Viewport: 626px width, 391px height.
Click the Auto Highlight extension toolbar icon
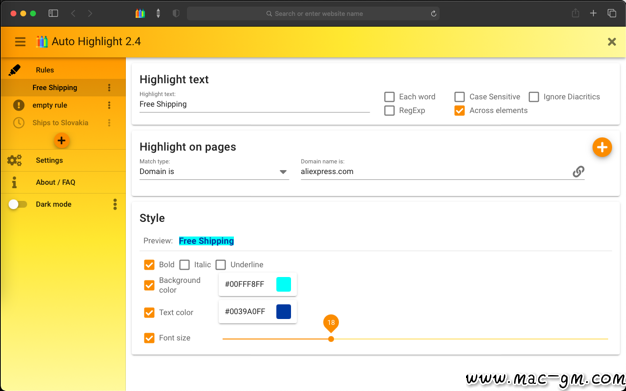pos(140,14)
